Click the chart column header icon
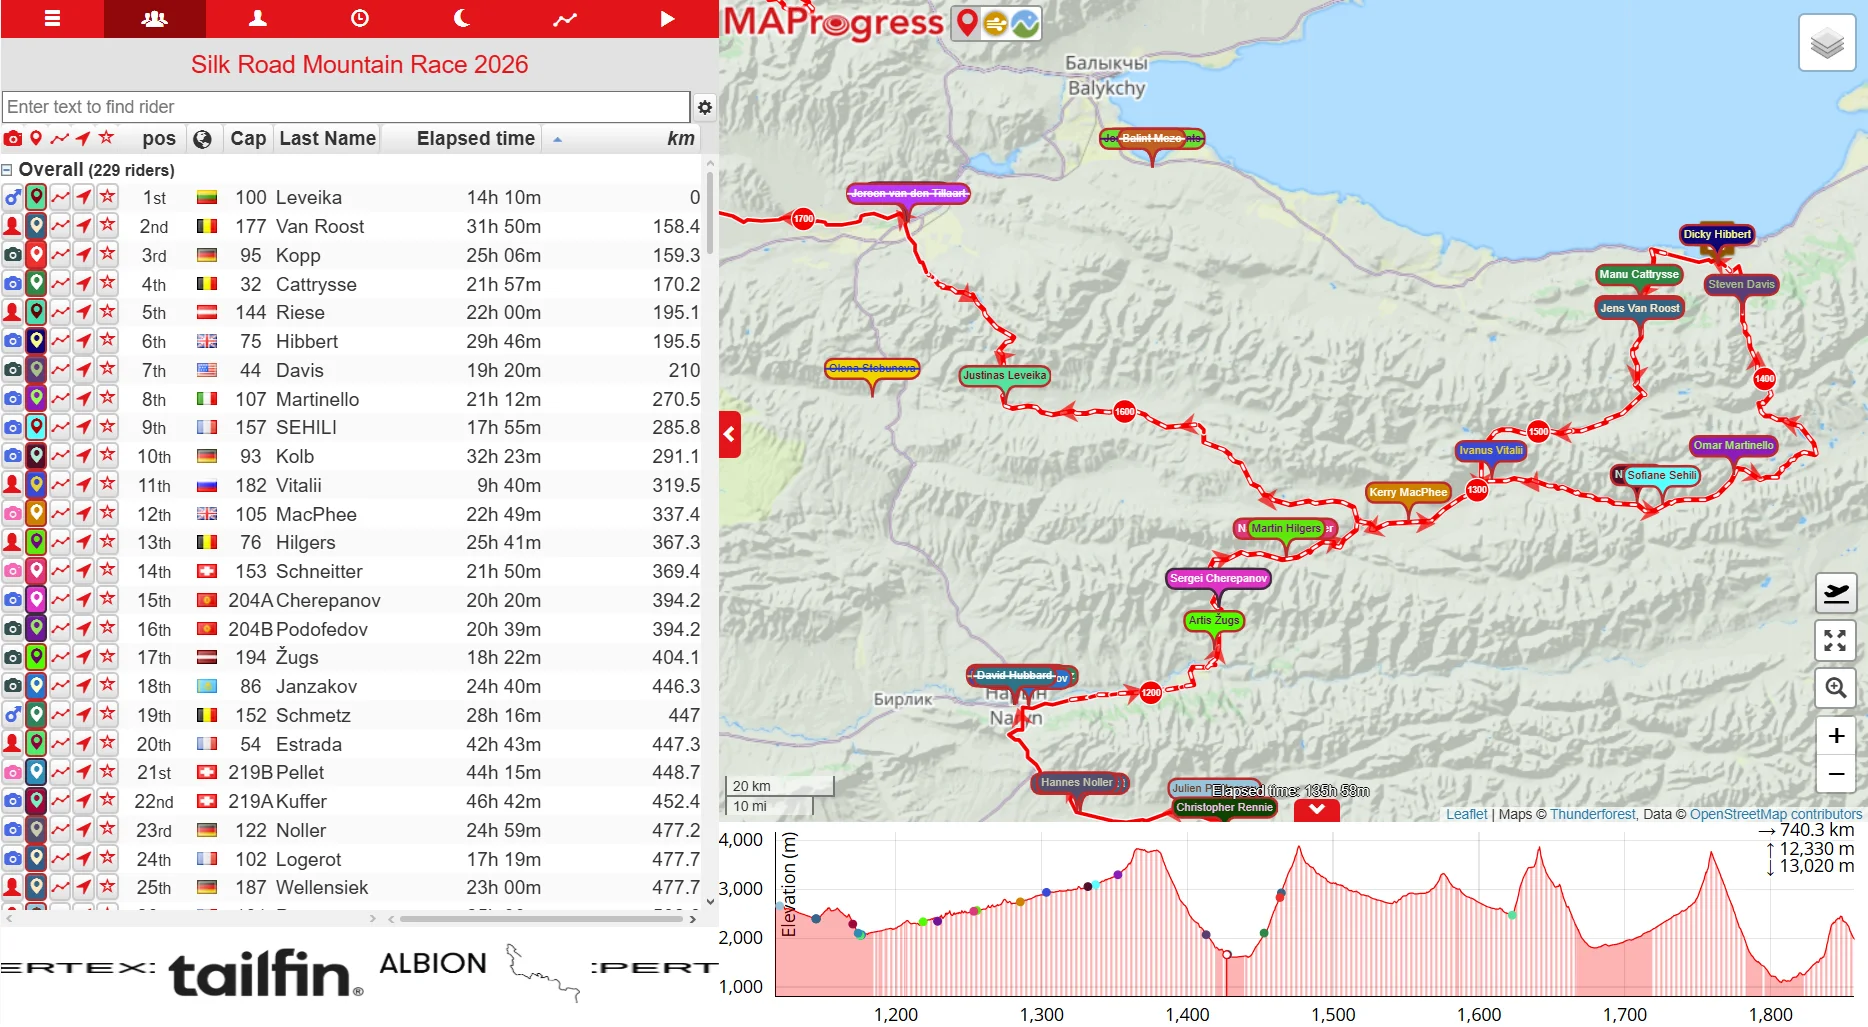 (60, 139)
